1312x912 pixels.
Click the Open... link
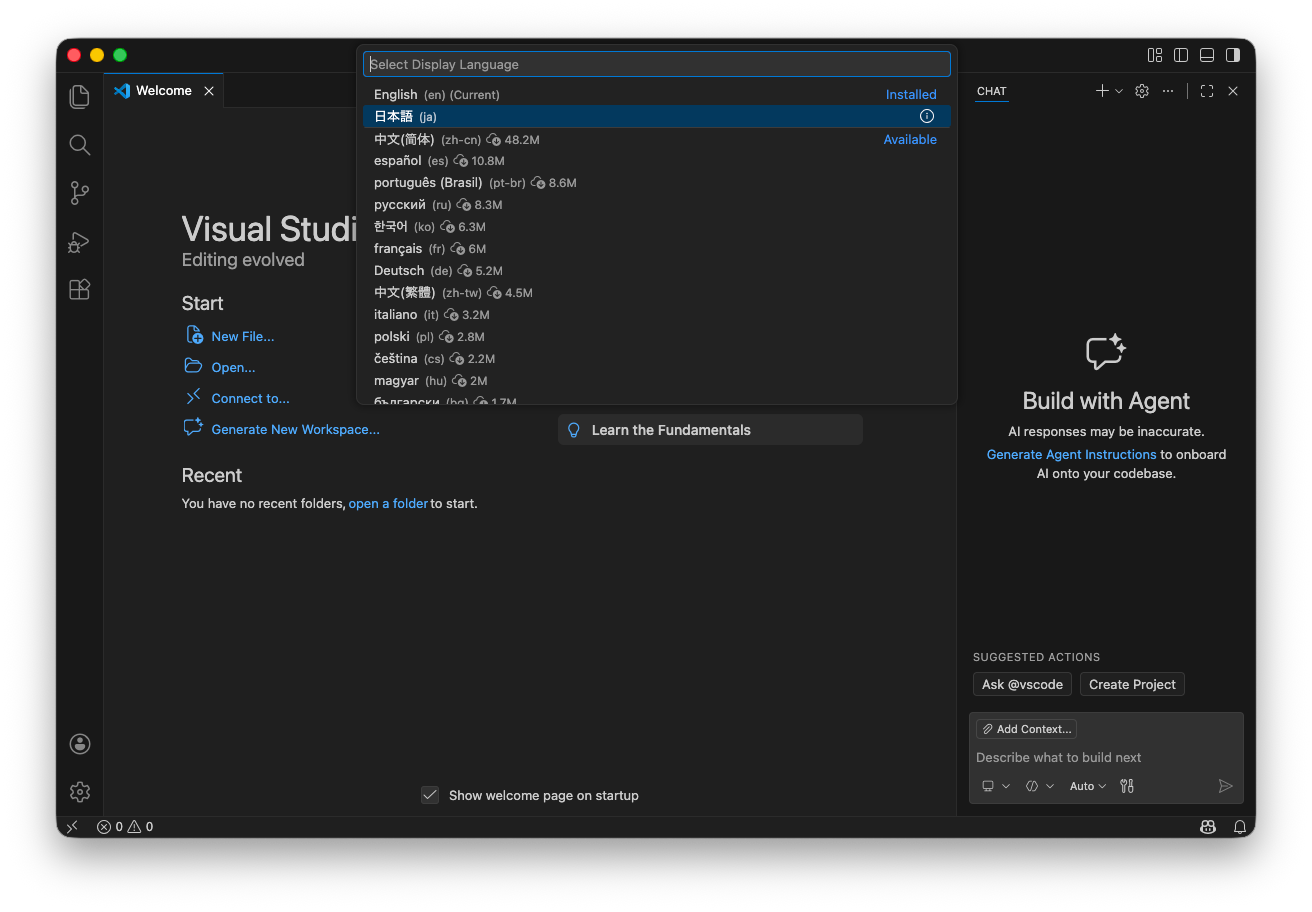click(233, 368)
